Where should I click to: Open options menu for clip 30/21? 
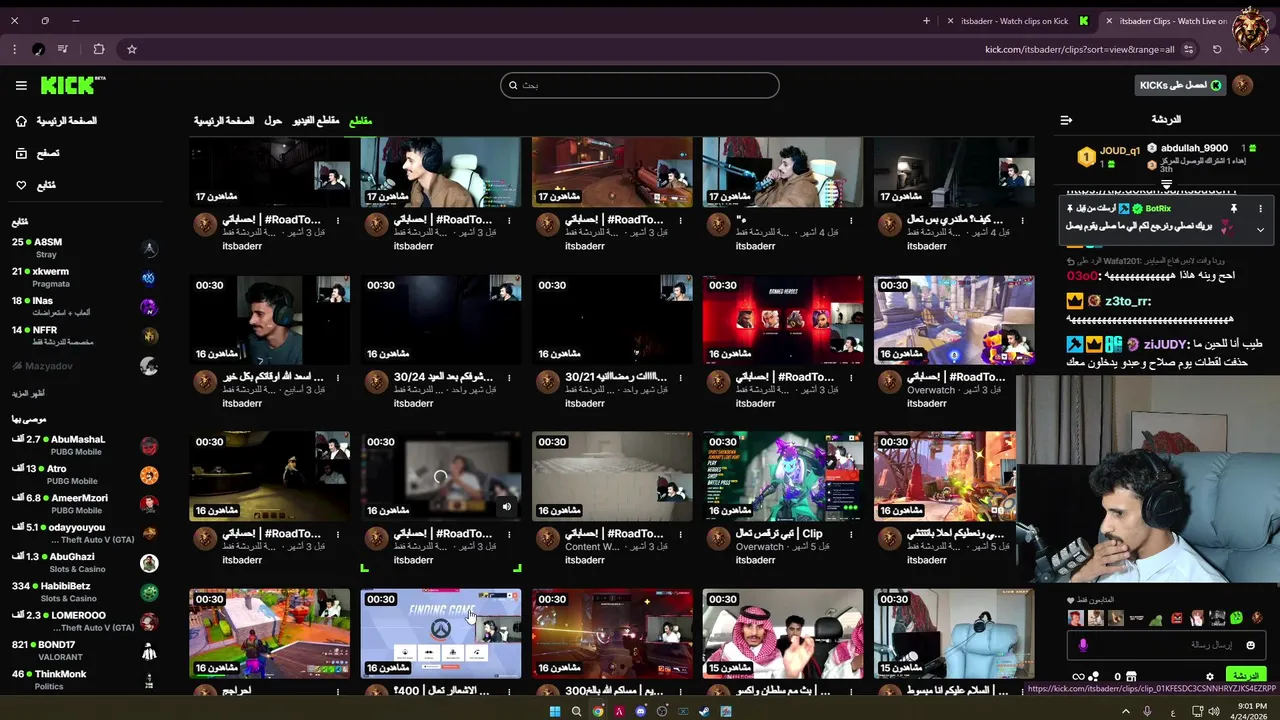(680, 378)
